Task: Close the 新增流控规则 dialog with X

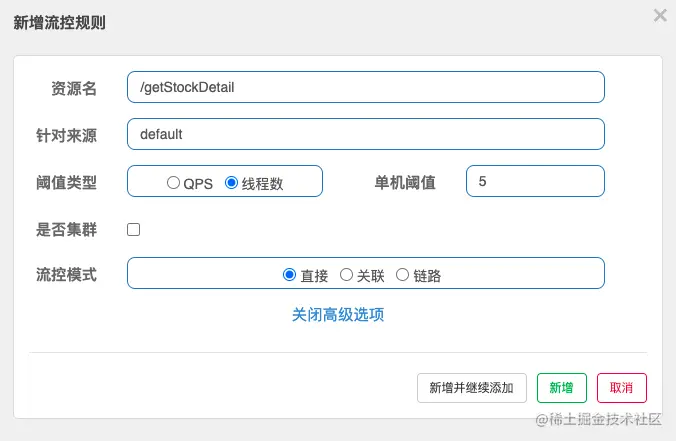Action: [660, 16]
